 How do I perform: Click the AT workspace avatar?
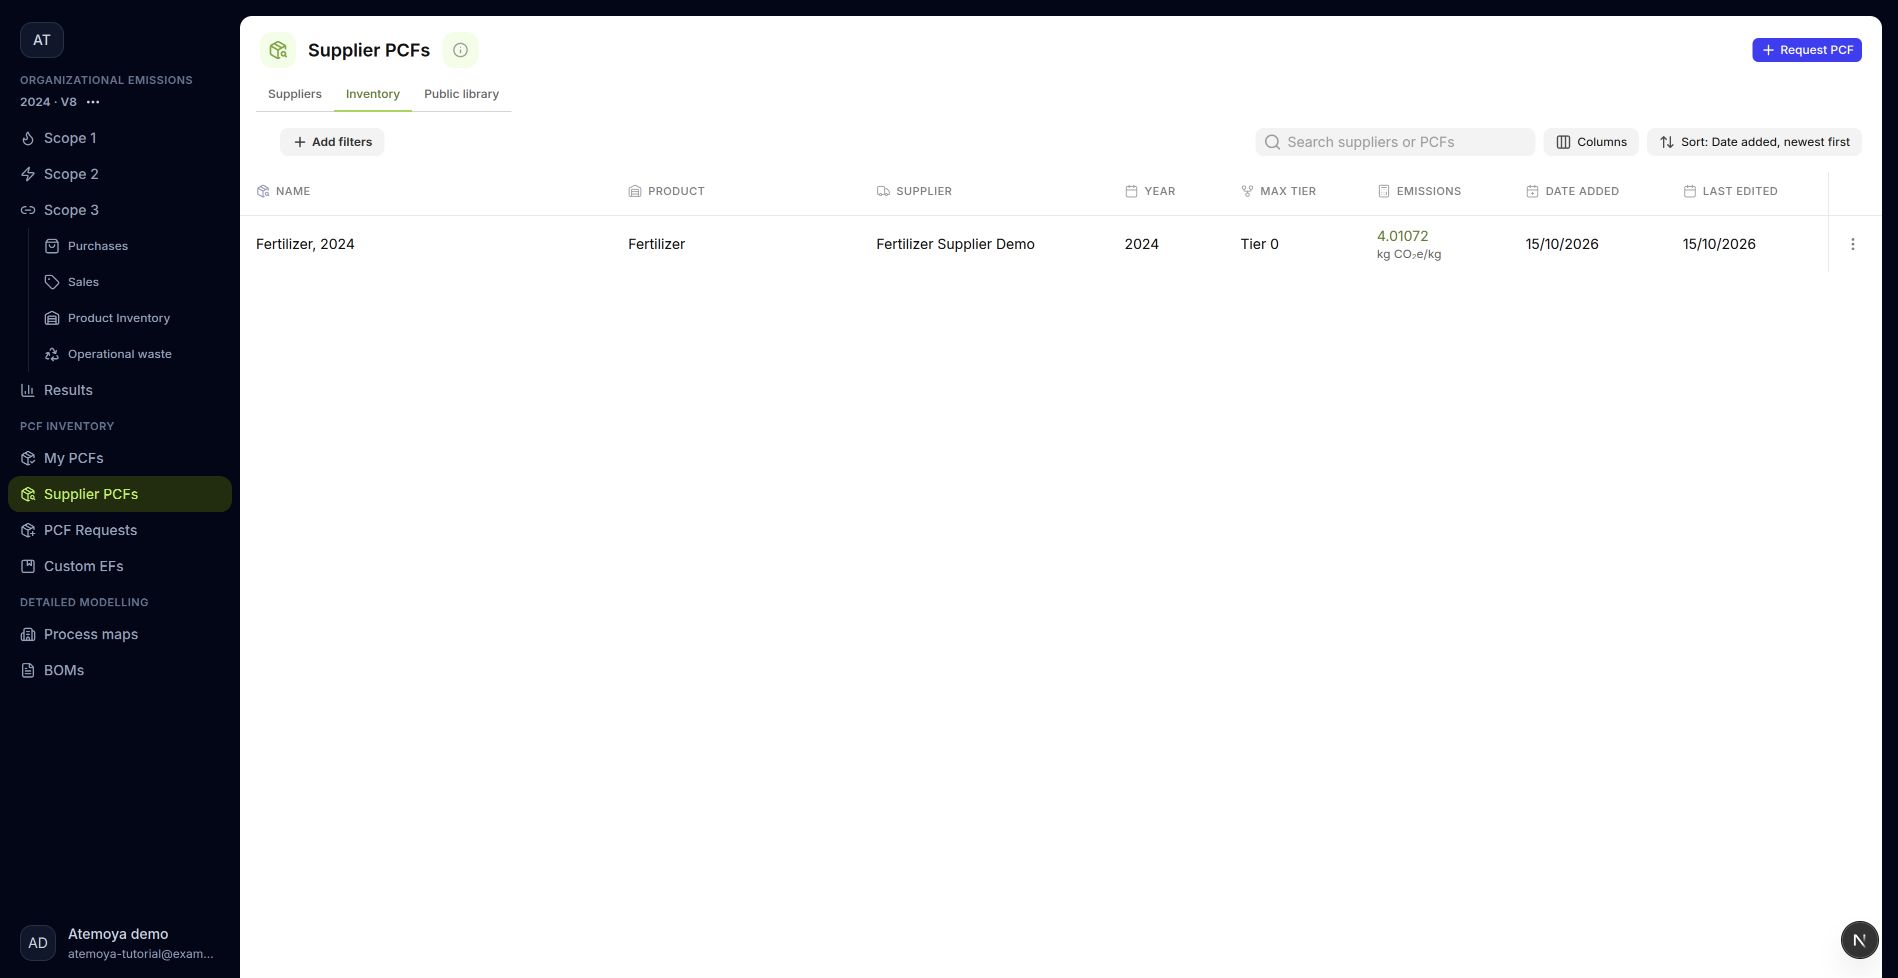point(42,40)
